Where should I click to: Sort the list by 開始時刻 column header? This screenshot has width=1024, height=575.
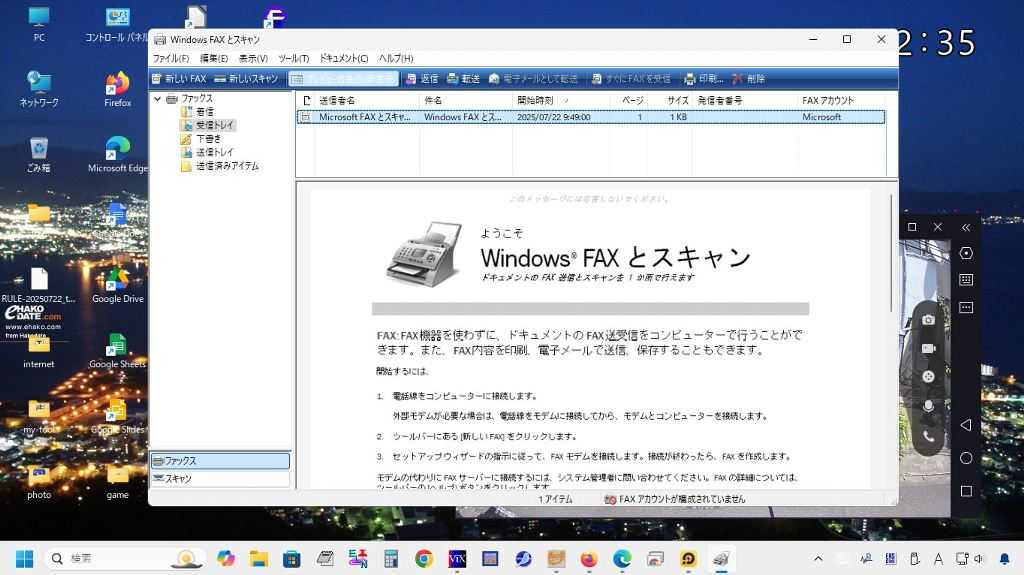pyautogui.click(x=541, y=101)
